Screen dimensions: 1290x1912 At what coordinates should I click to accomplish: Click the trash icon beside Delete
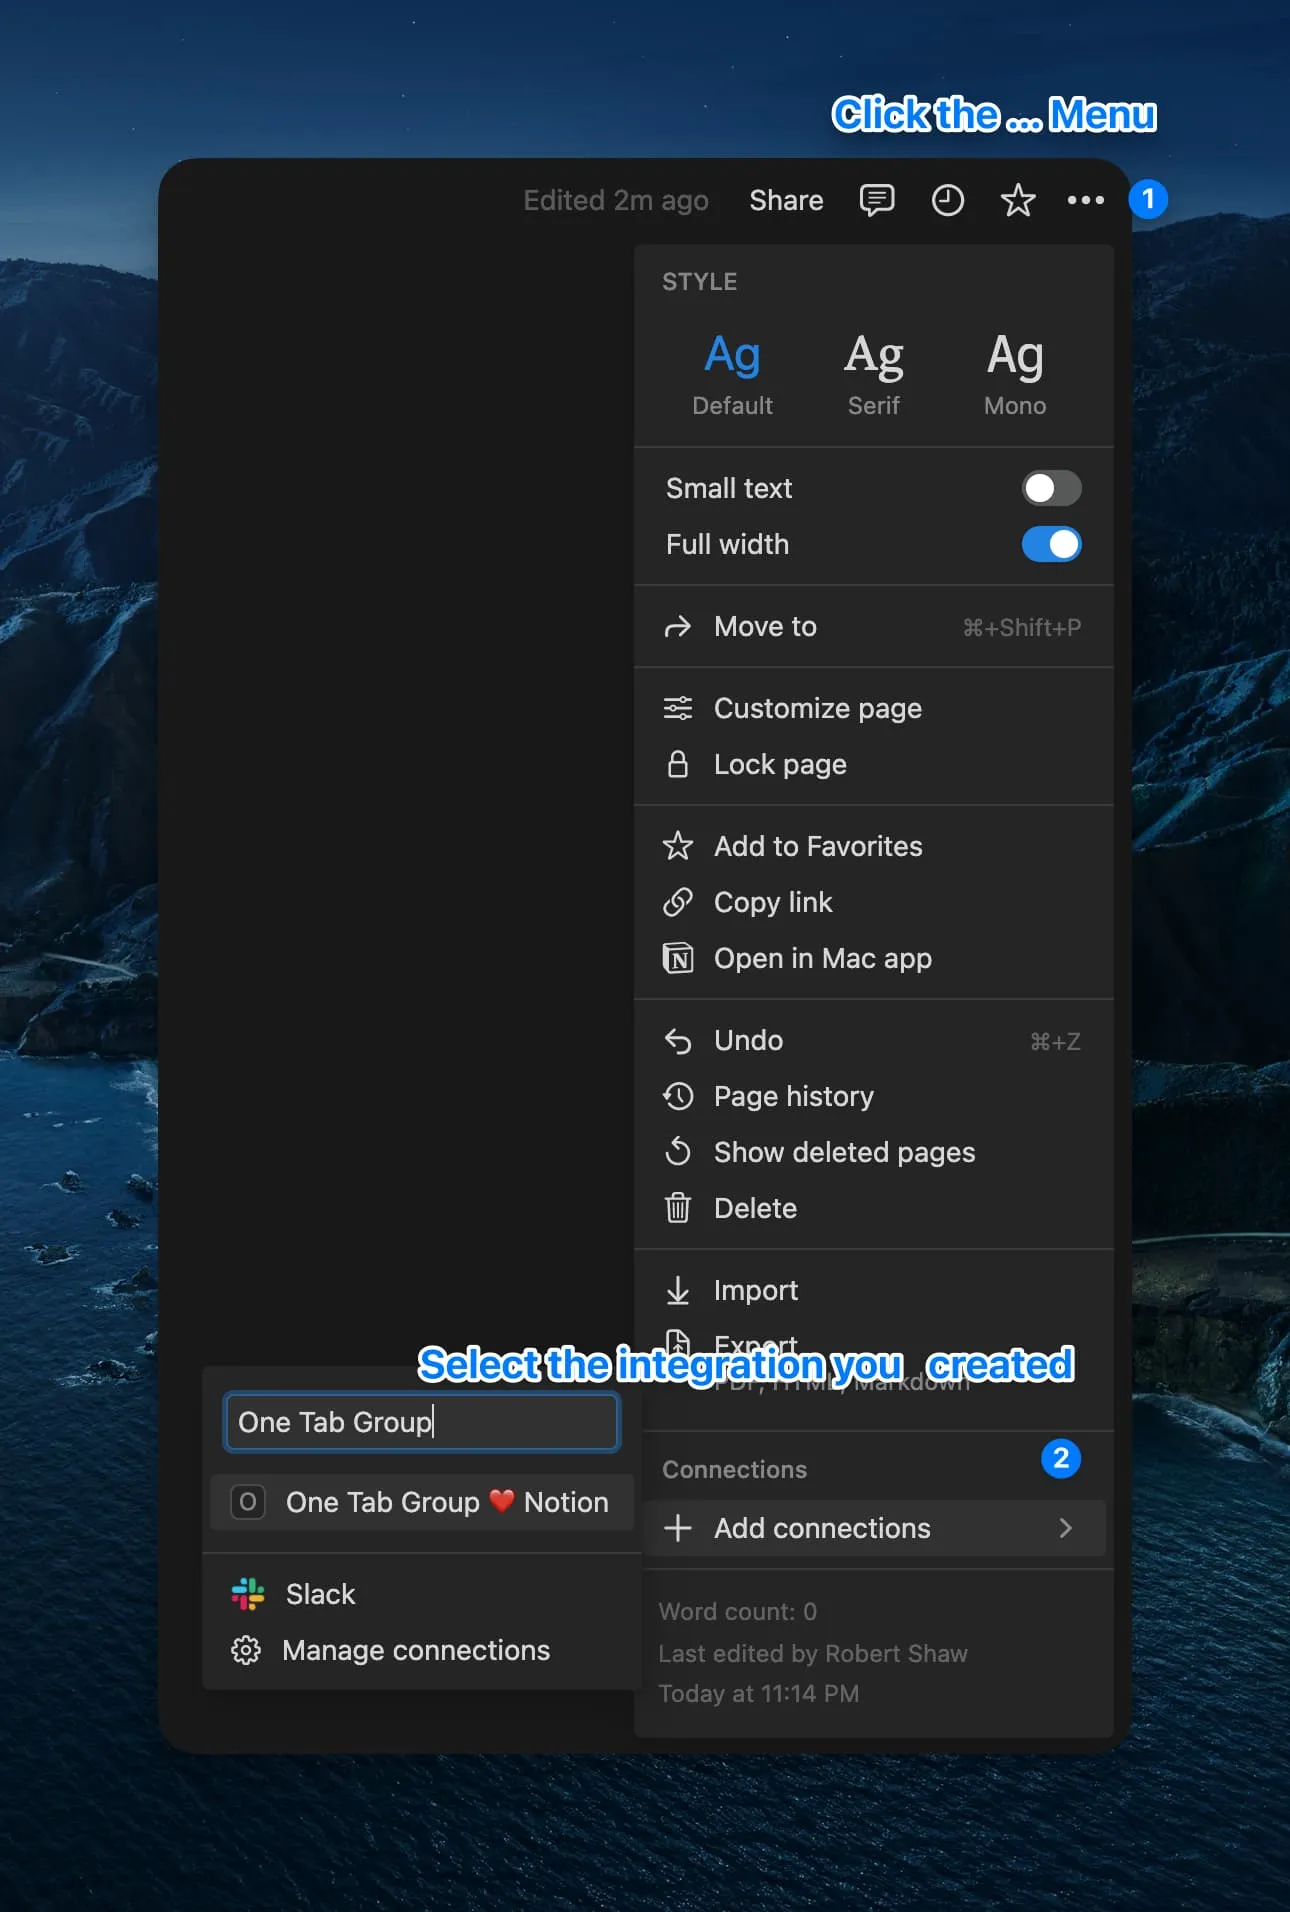click(678, 1208)
